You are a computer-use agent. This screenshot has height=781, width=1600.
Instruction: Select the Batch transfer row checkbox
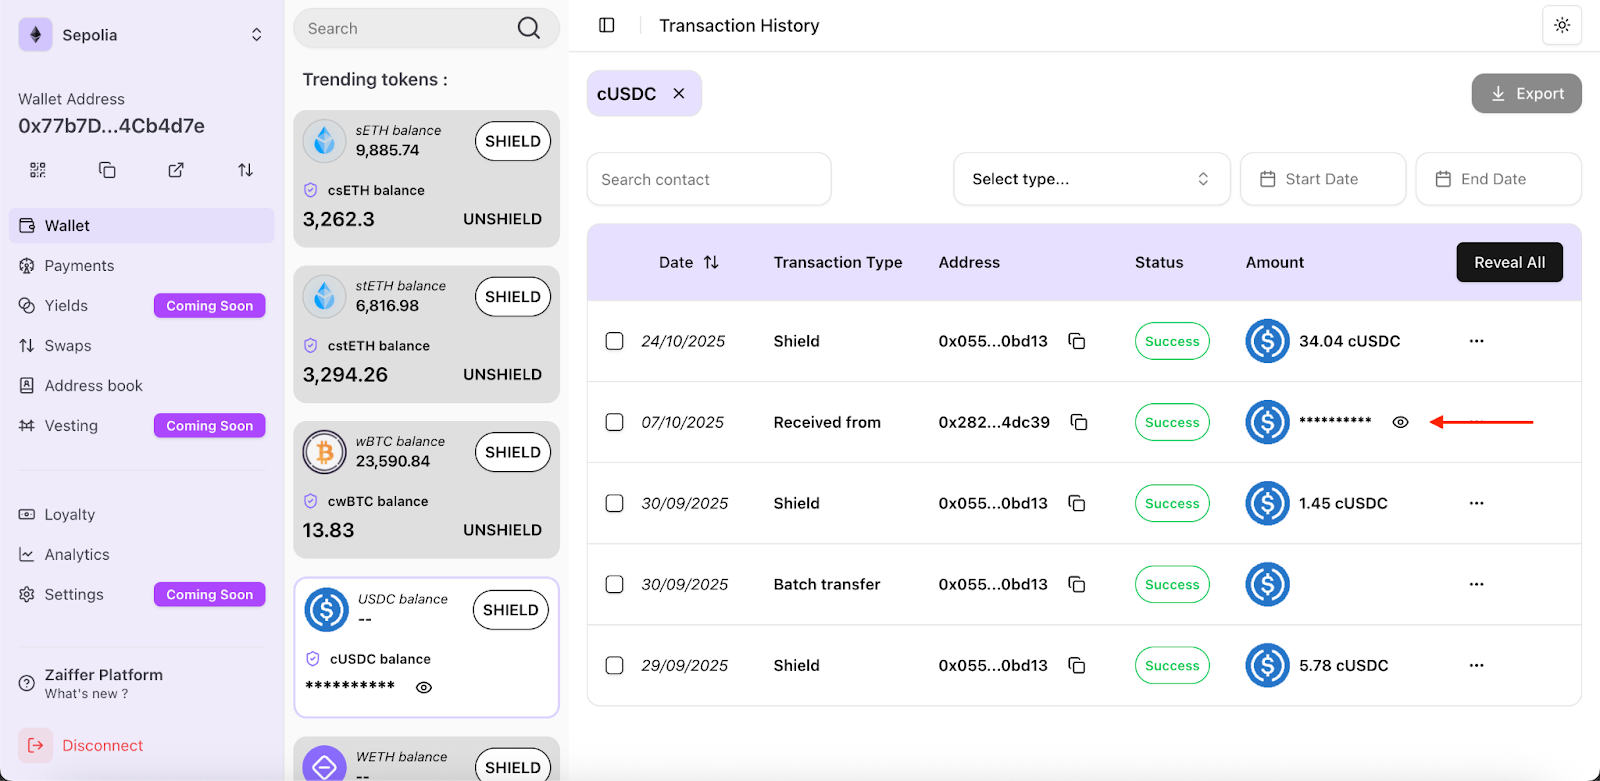click(615, 584)
